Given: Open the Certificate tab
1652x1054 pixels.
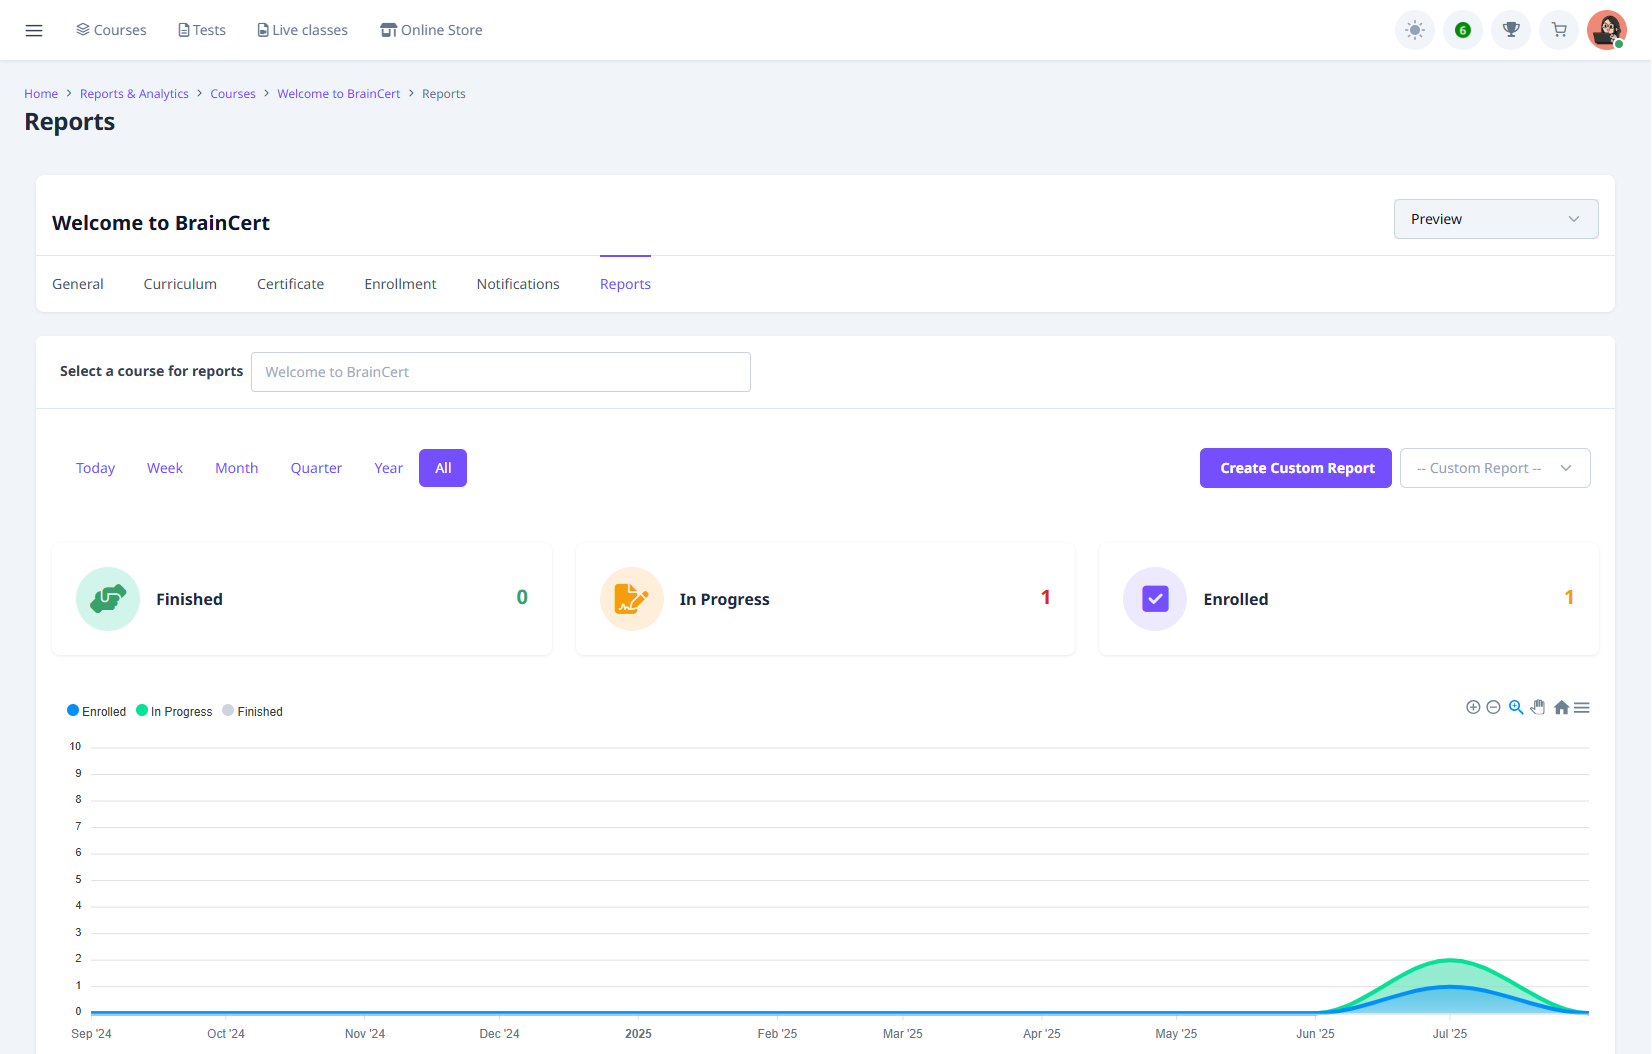Looking at the screenshot, I should (290, 284).
